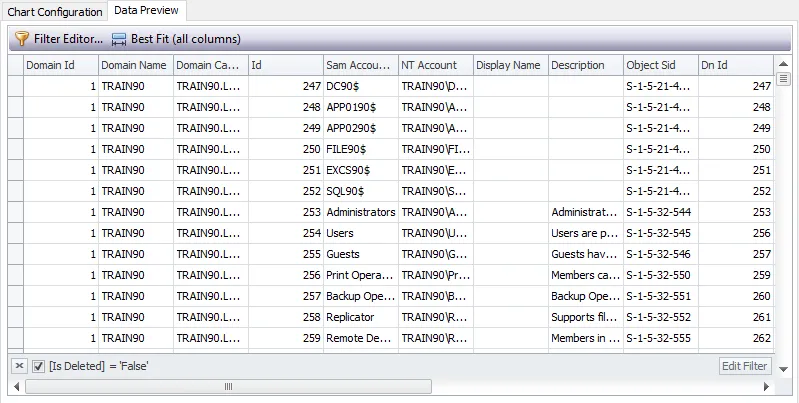Select the APP0190$ cell
The image size is (799, 403).
[361, 107]
